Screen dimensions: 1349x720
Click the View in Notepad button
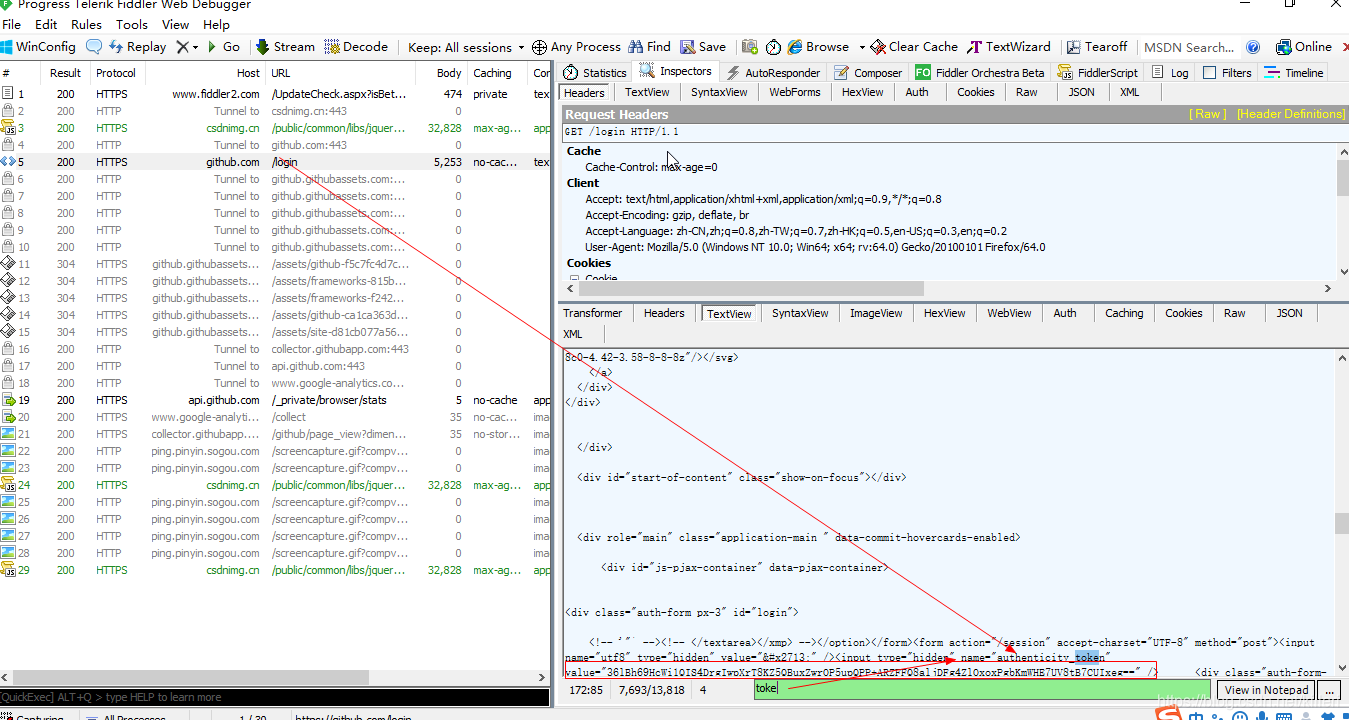1266,690
